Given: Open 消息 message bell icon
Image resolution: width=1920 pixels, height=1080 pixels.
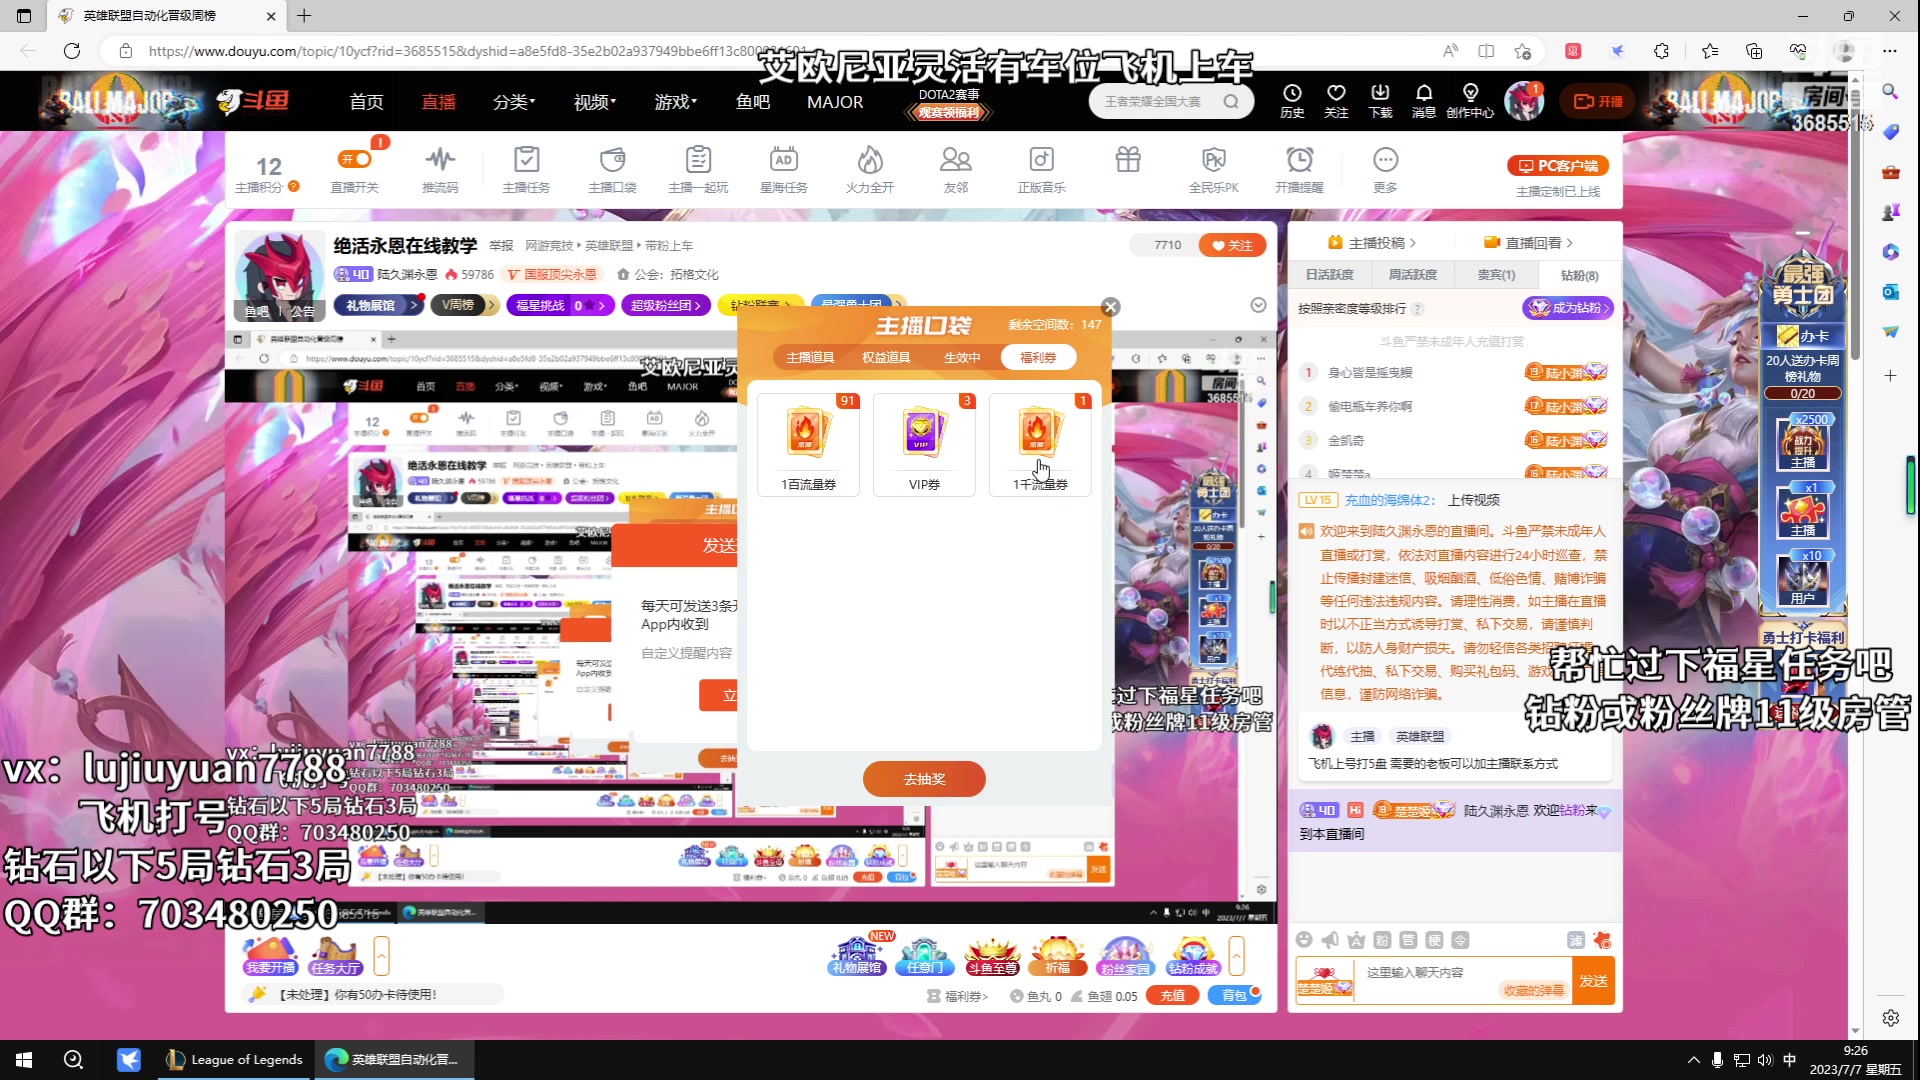Looking at the screenshot, I should (1424, 101).
